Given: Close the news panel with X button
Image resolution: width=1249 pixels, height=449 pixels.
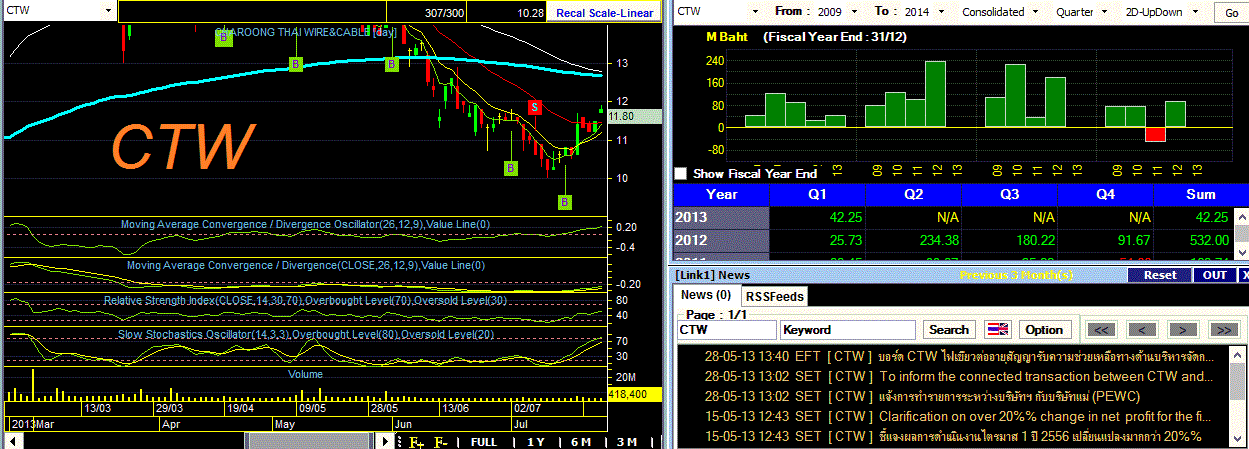Looking at the screenshot, I should click(x=1243, y=275).
